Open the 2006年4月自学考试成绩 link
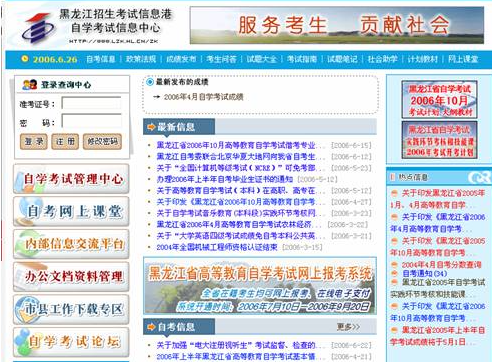The height and width of the screenshot is (362, 492). pyautogui.click(x=203, y=97)
